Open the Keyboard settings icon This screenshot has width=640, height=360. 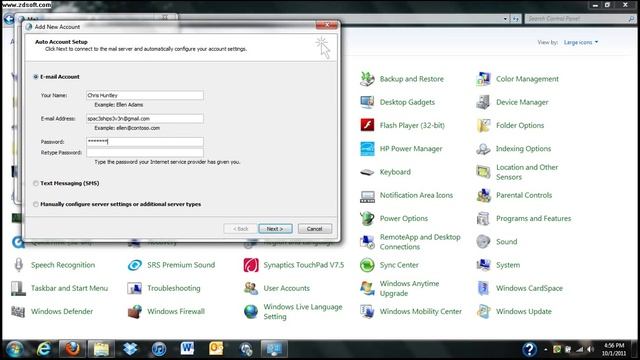367,172
